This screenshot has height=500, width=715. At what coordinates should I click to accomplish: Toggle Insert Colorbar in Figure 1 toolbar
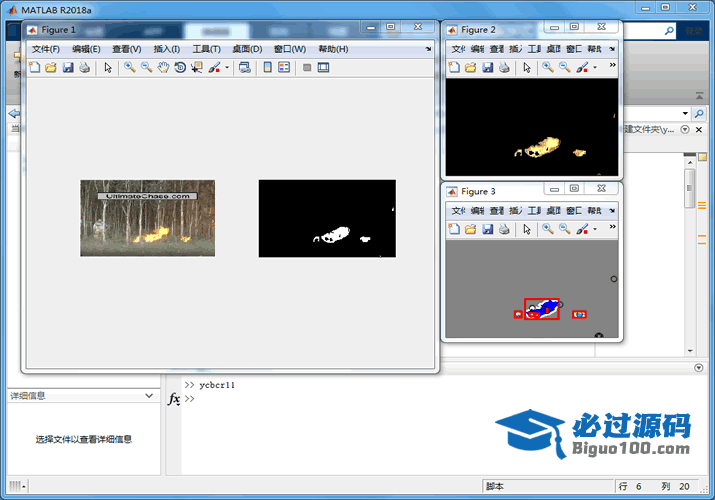(267, 68)
